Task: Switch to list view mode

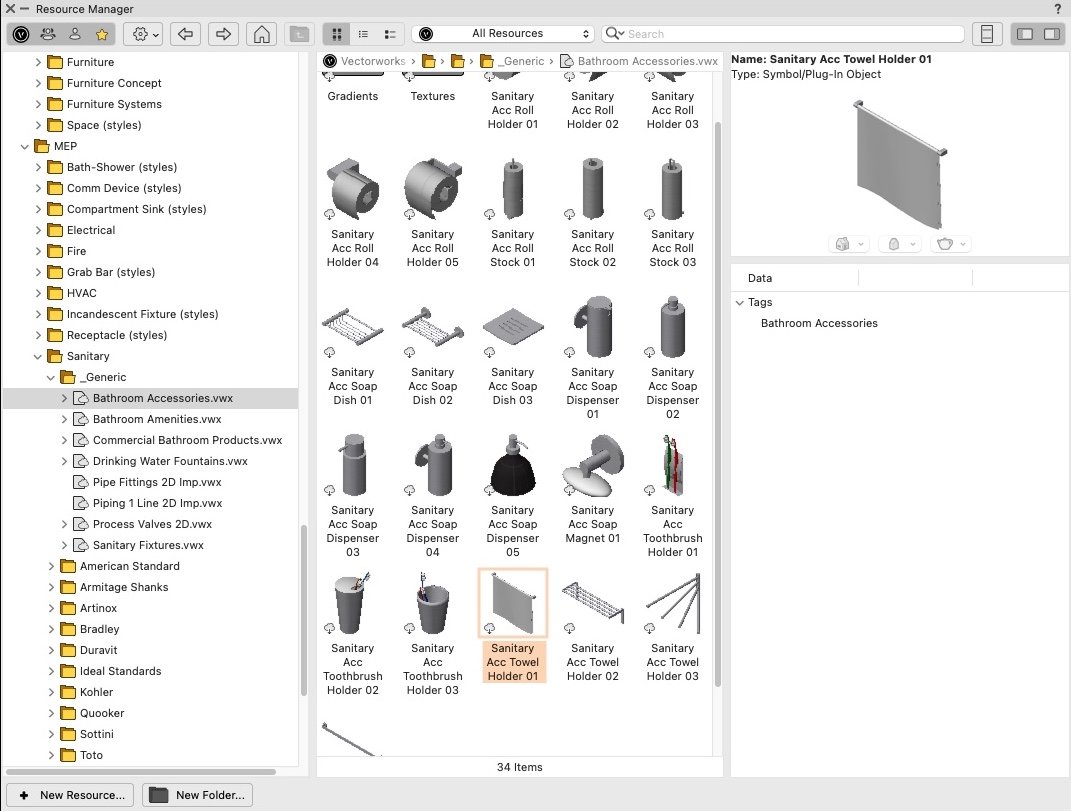Action: tap(363, 34)
